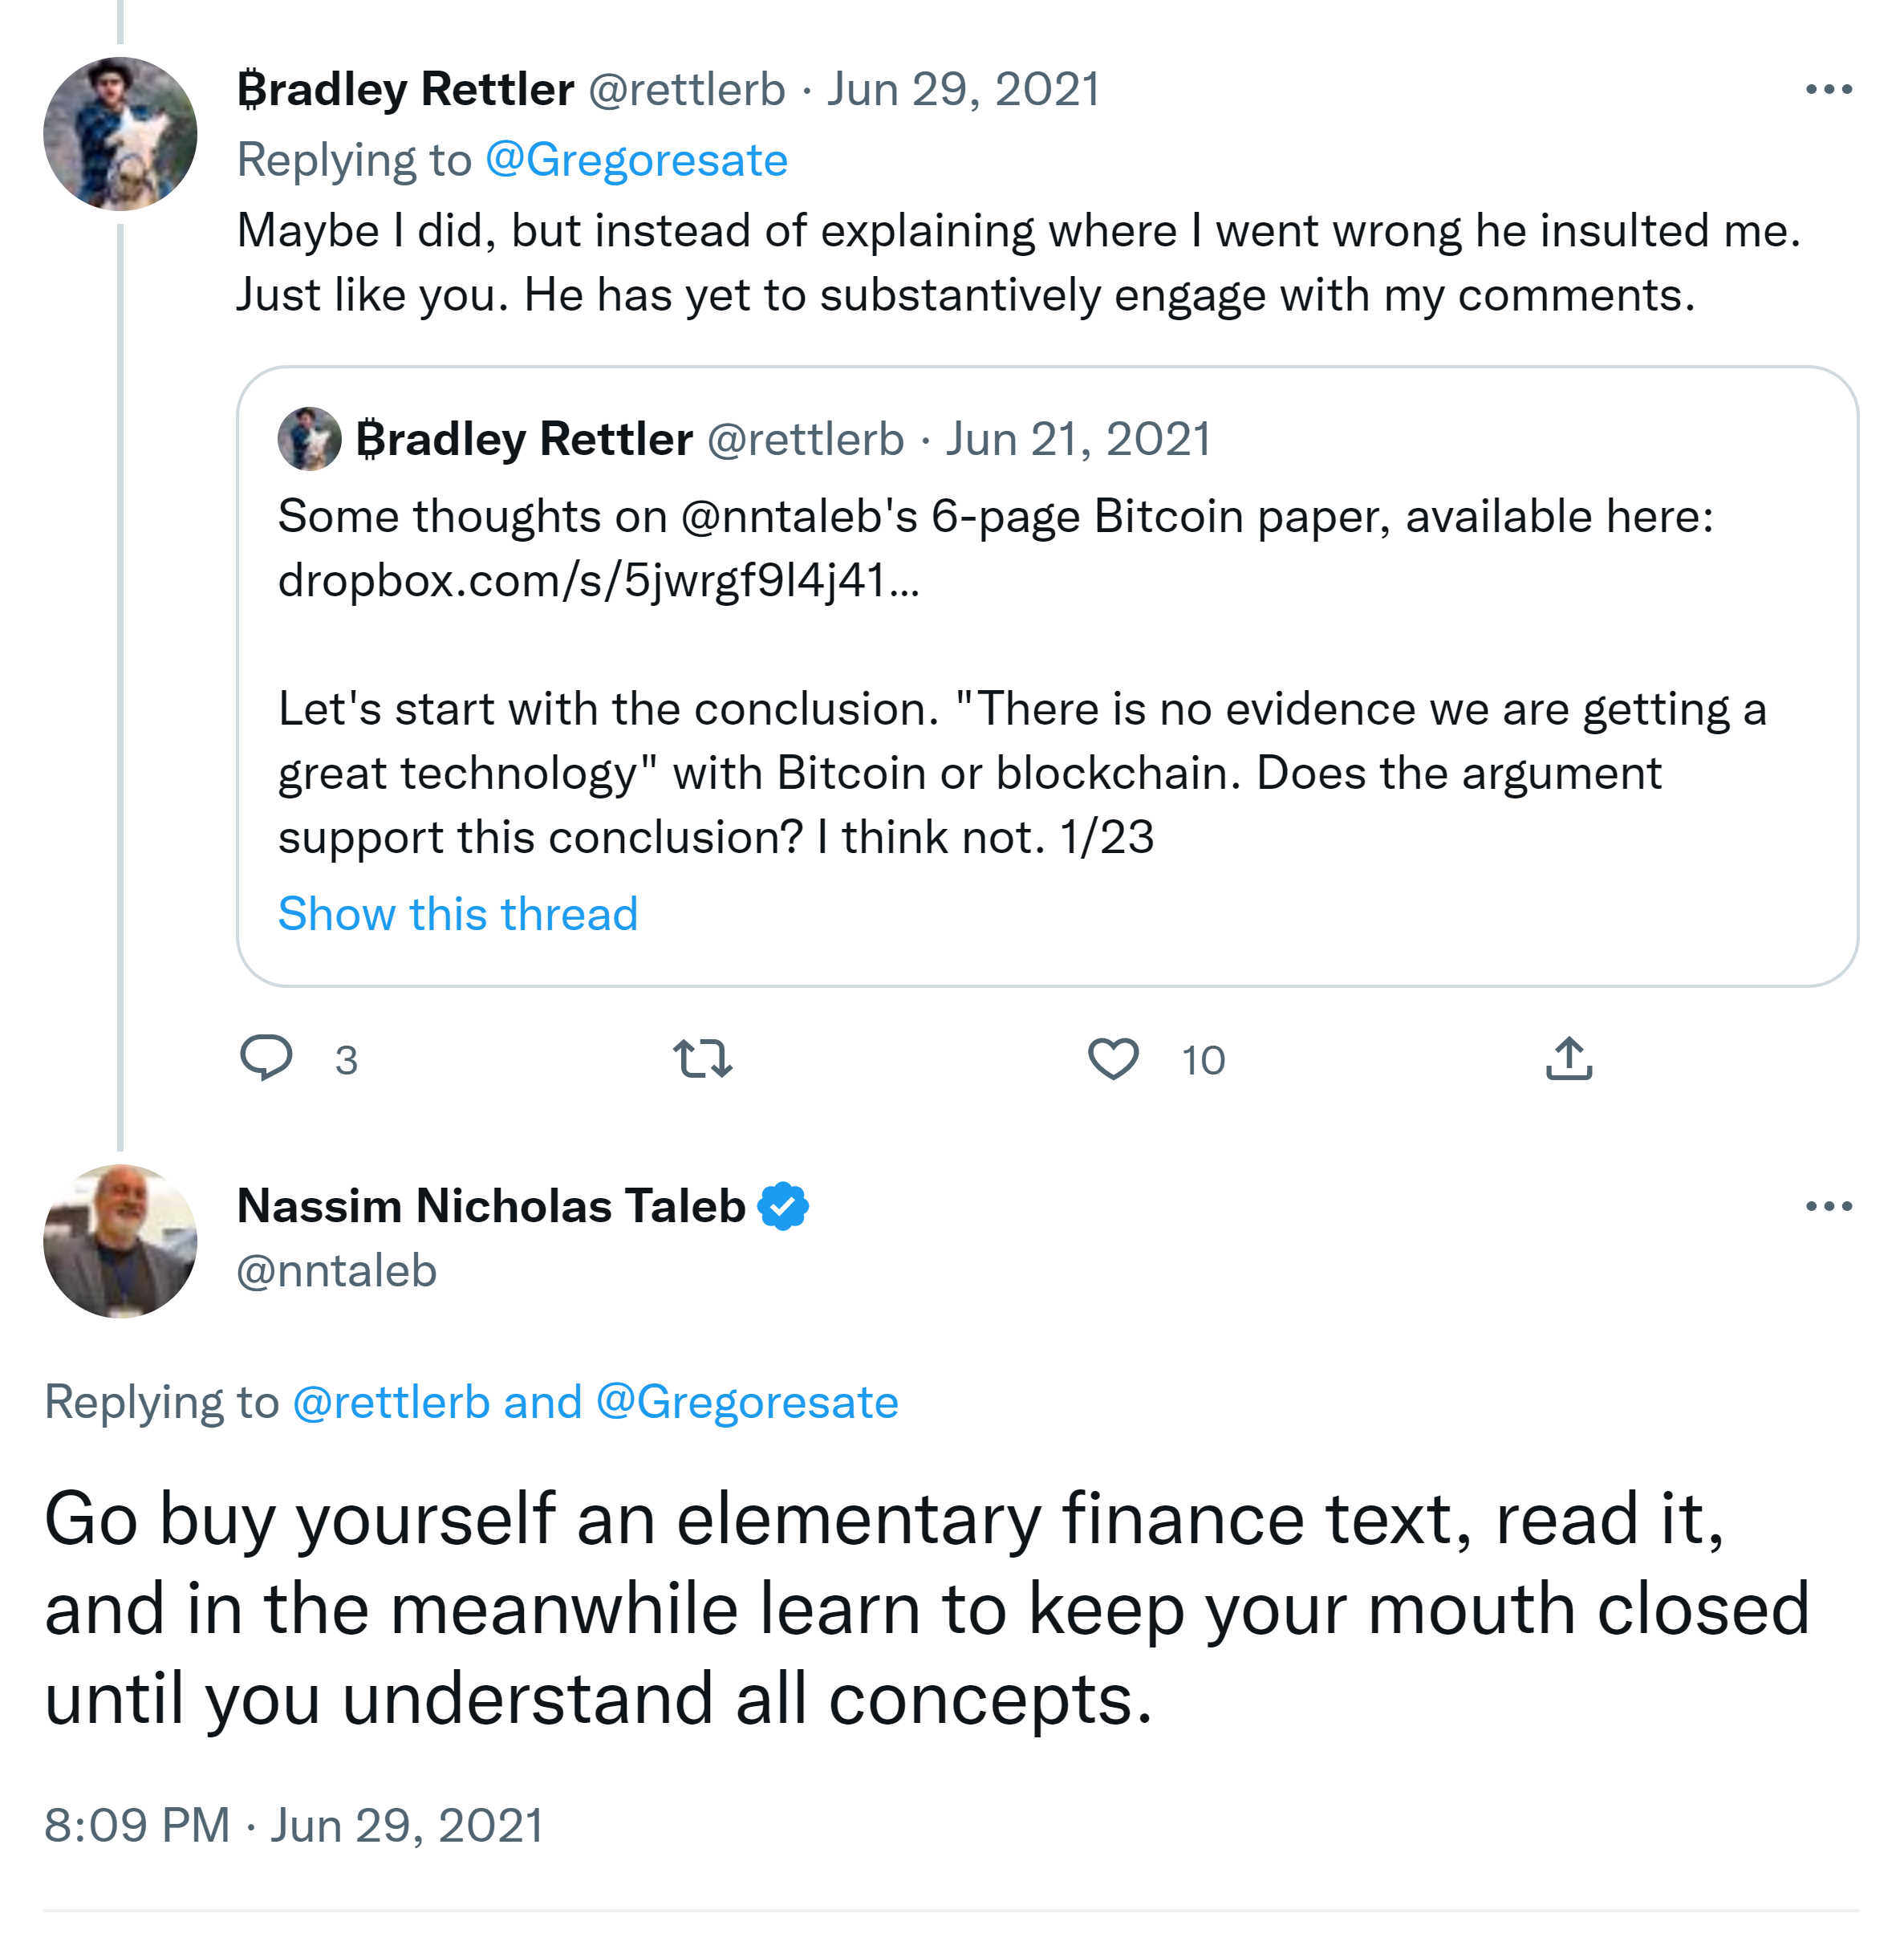The image size is (1904, 1946).
Task: Open Nassim Nicholas Taleb's profile picture
Action: pos(120,1241)
